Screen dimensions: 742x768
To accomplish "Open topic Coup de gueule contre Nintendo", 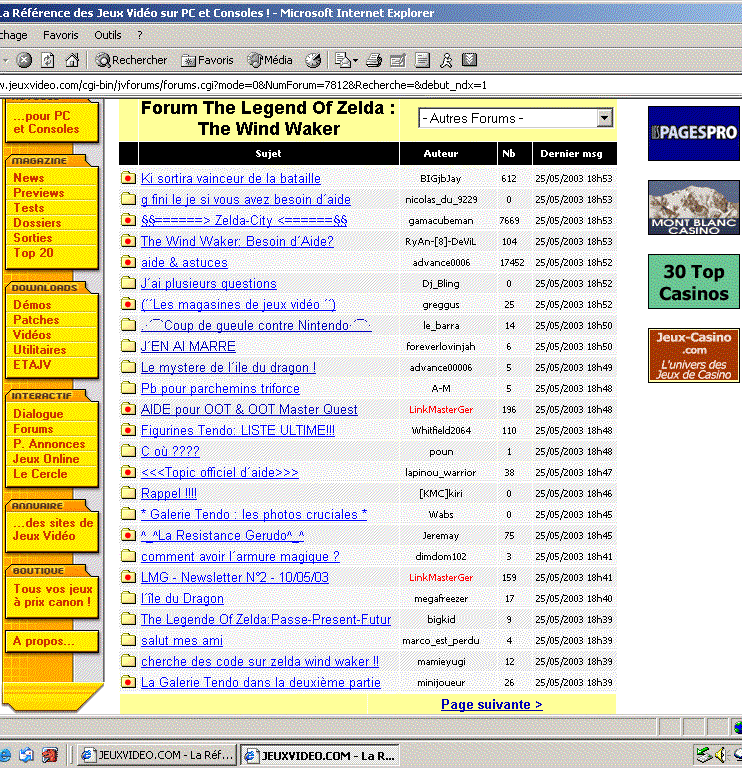I will click(256, 325).
